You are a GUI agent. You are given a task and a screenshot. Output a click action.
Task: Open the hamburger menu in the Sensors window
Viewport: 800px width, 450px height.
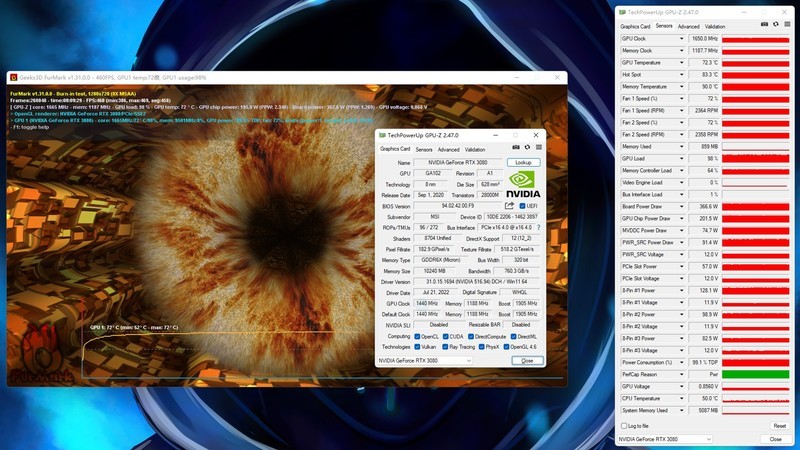pyautogui.click(x=785, y=26)
